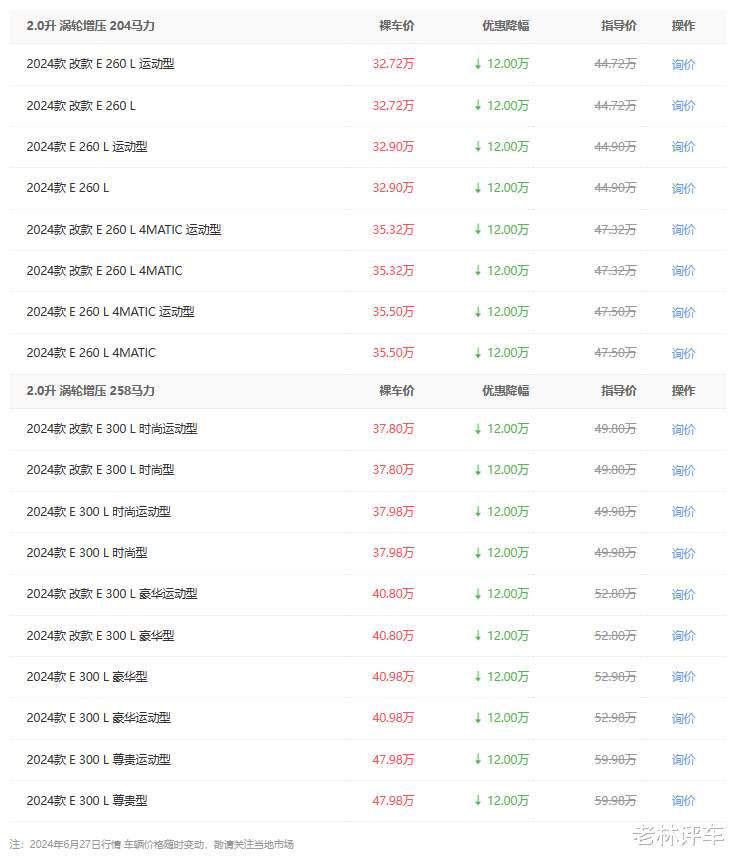This screenshot has height=861, width=736.
Task: Click 询价 for 2024款 E 300 L 豪华运动型
Action: click(683, 718)
